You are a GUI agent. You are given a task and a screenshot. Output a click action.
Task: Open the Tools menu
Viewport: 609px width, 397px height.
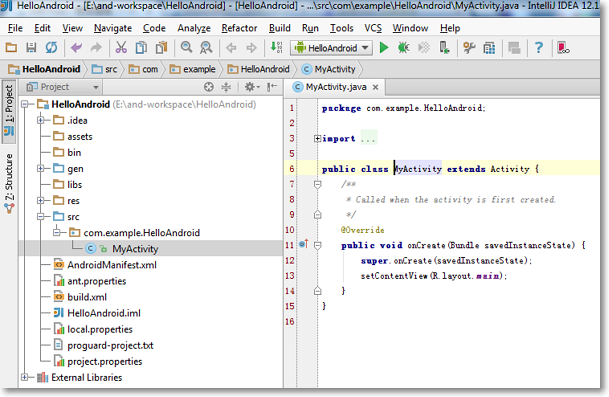(341, 28)
